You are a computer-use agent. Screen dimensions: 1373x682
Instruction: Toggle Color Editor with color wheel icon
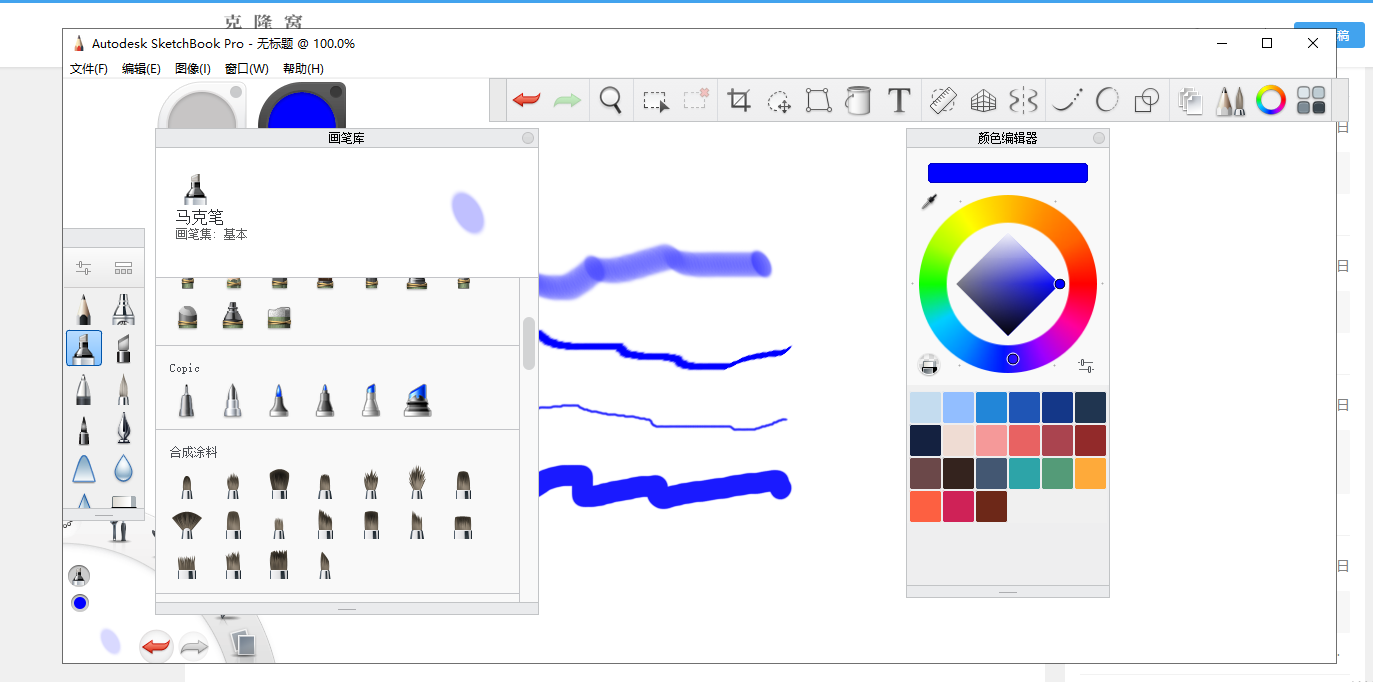[x=1270, y=100]
